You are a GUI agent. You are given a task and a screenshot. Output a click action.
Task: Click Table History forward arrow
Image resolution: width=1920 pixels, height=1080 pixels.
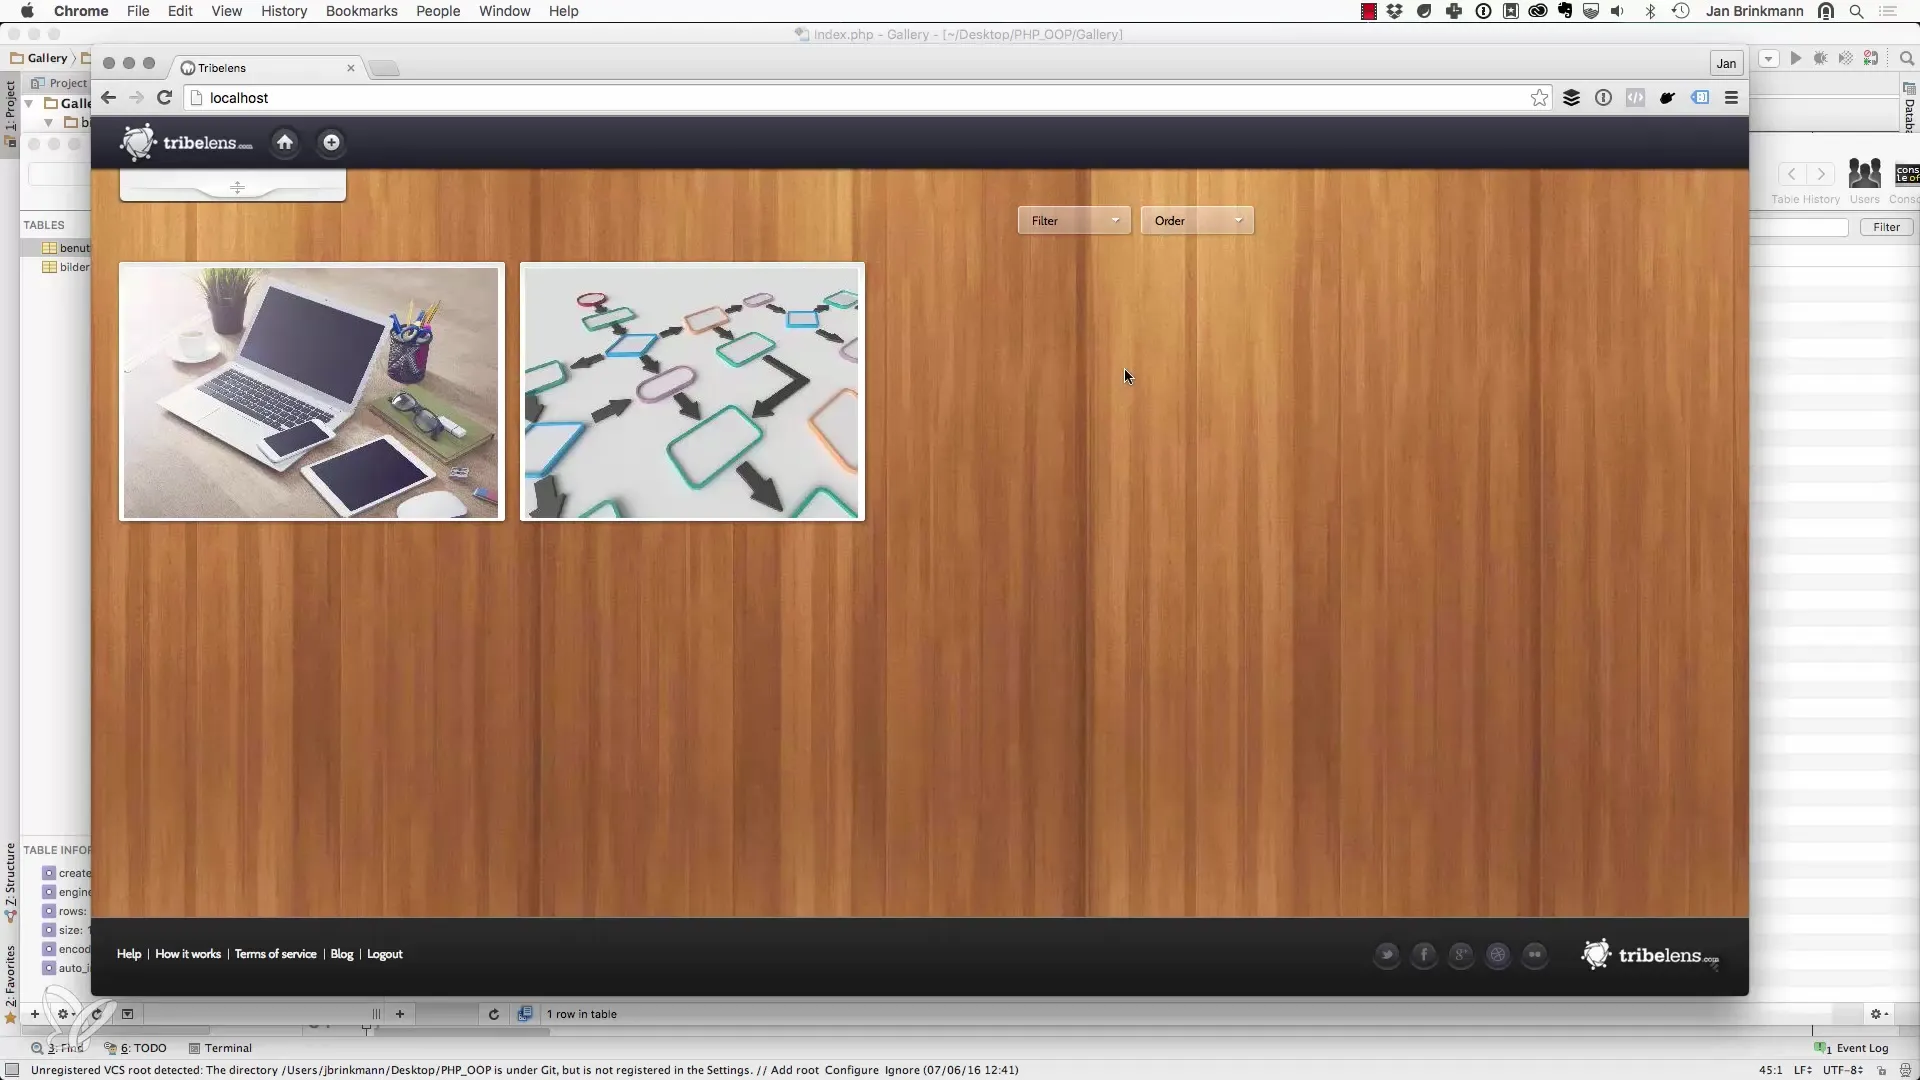coord(1821,174)
